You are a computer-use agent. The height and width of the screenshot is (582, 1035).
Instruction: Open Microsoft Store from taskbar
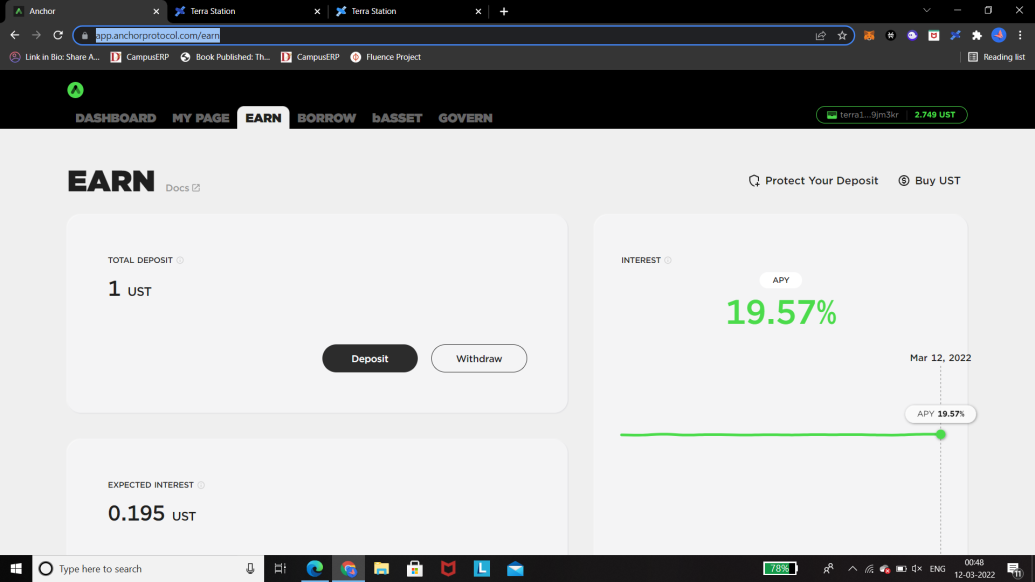415,569
